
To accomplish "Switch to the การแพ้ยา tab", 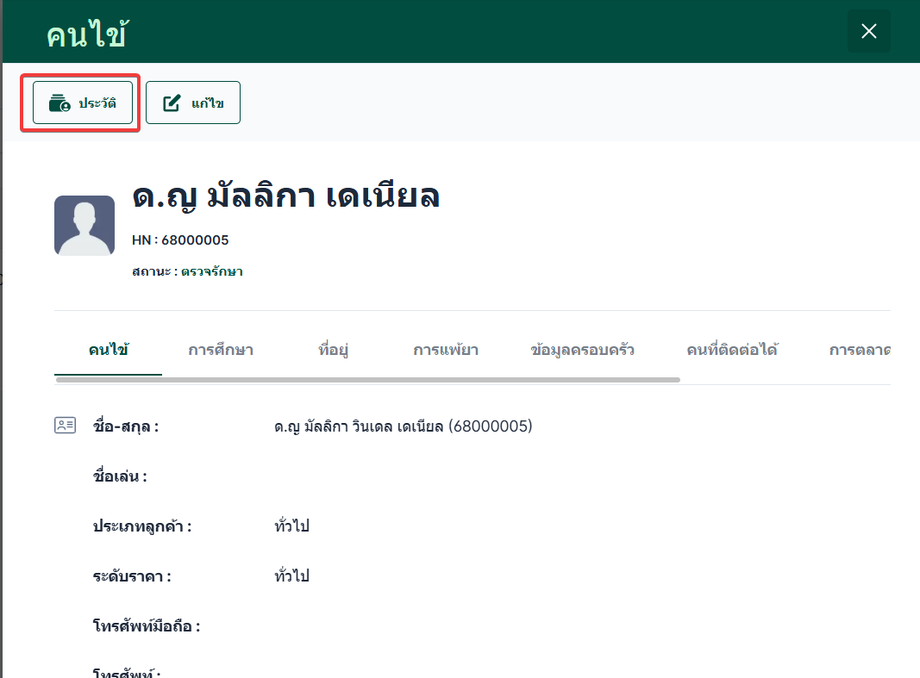I will [x=446, y=350].
